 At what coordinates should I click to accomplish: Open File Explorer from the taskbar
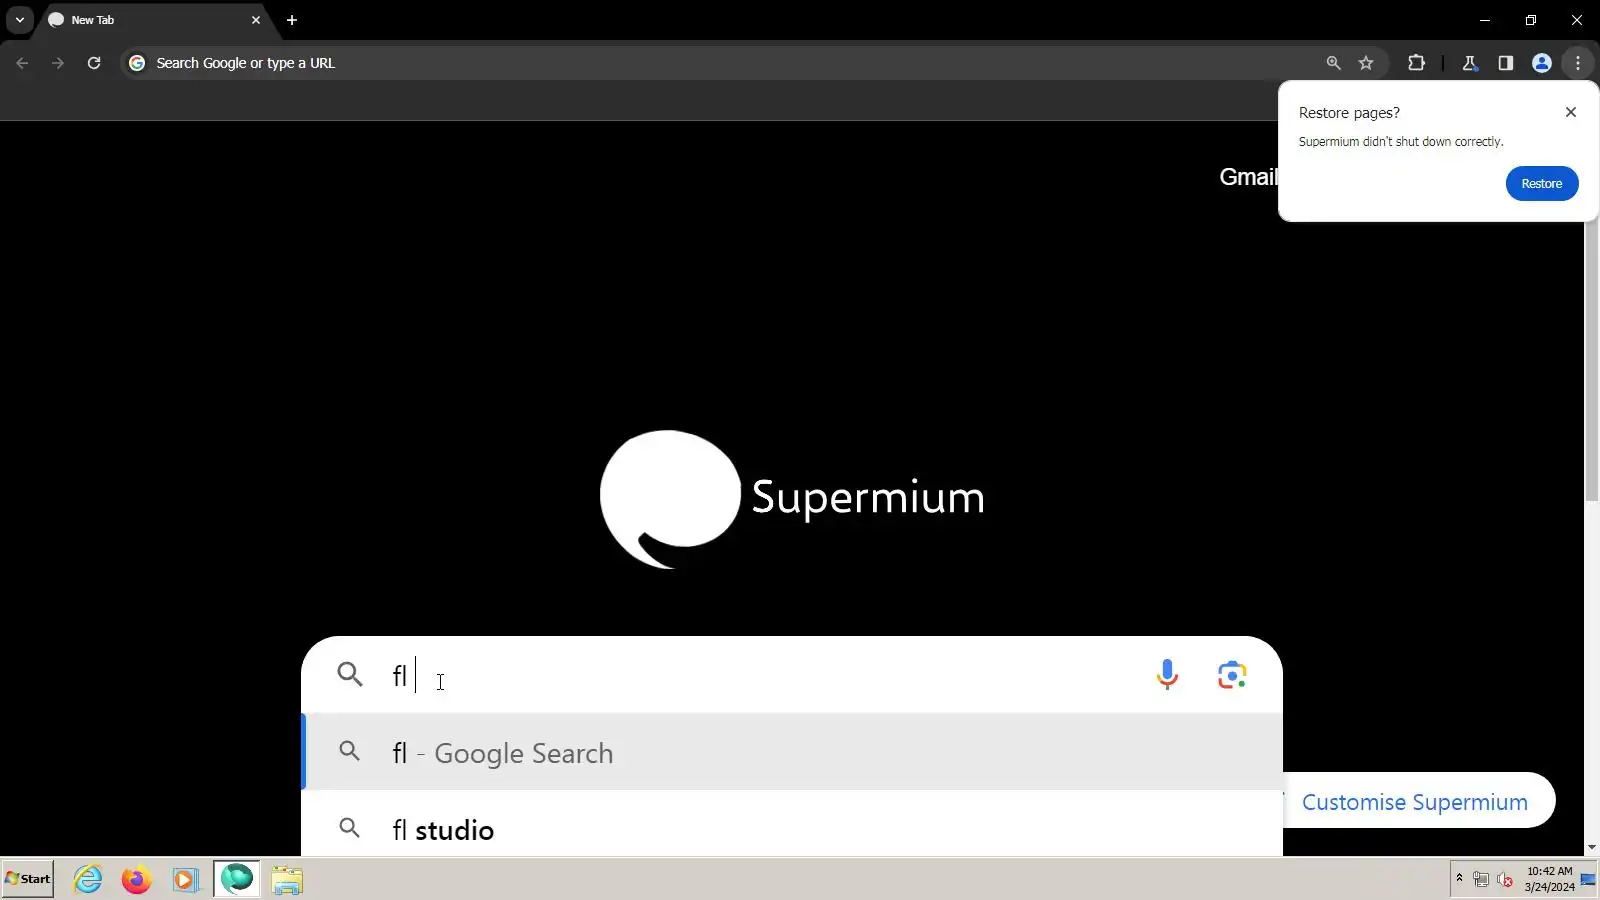click(287, 880)
